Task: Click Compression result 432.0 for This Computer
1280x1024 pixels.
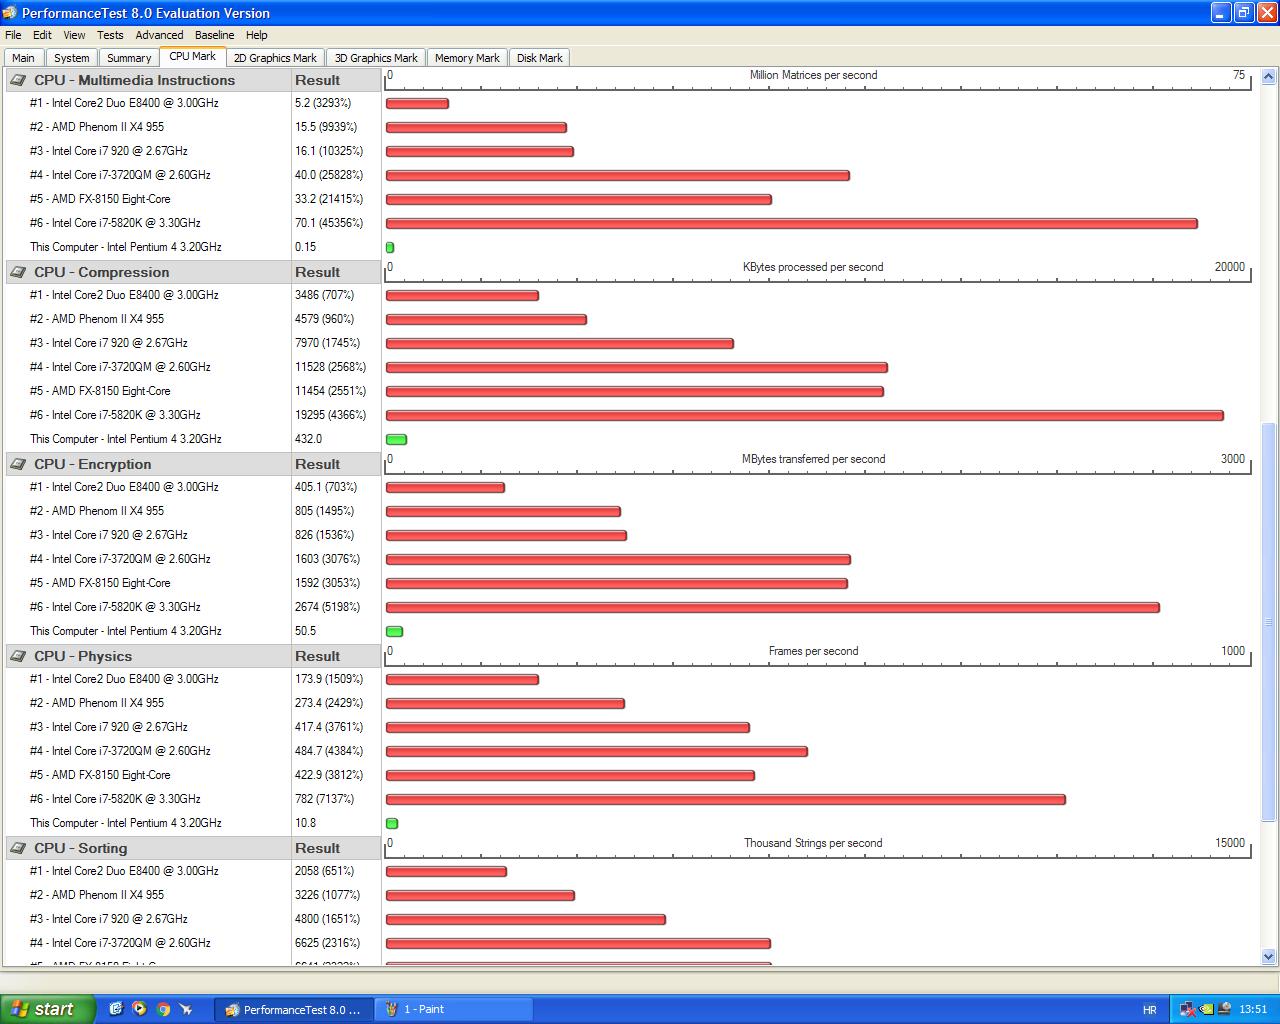Action: tap(308, 439)
